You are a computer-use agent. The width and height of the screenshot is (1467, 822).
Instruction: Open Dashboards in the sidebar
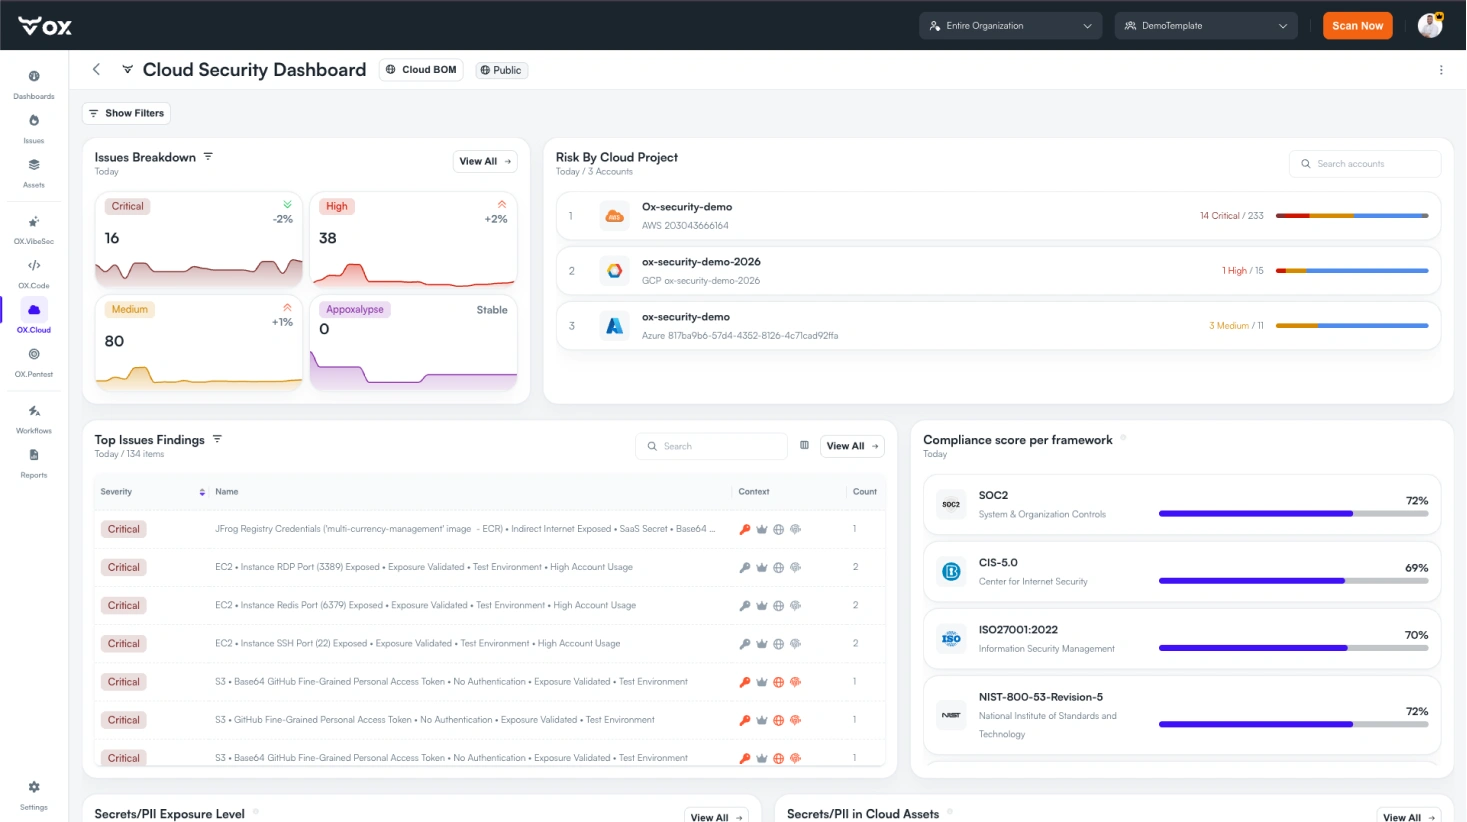pos(34,84)
